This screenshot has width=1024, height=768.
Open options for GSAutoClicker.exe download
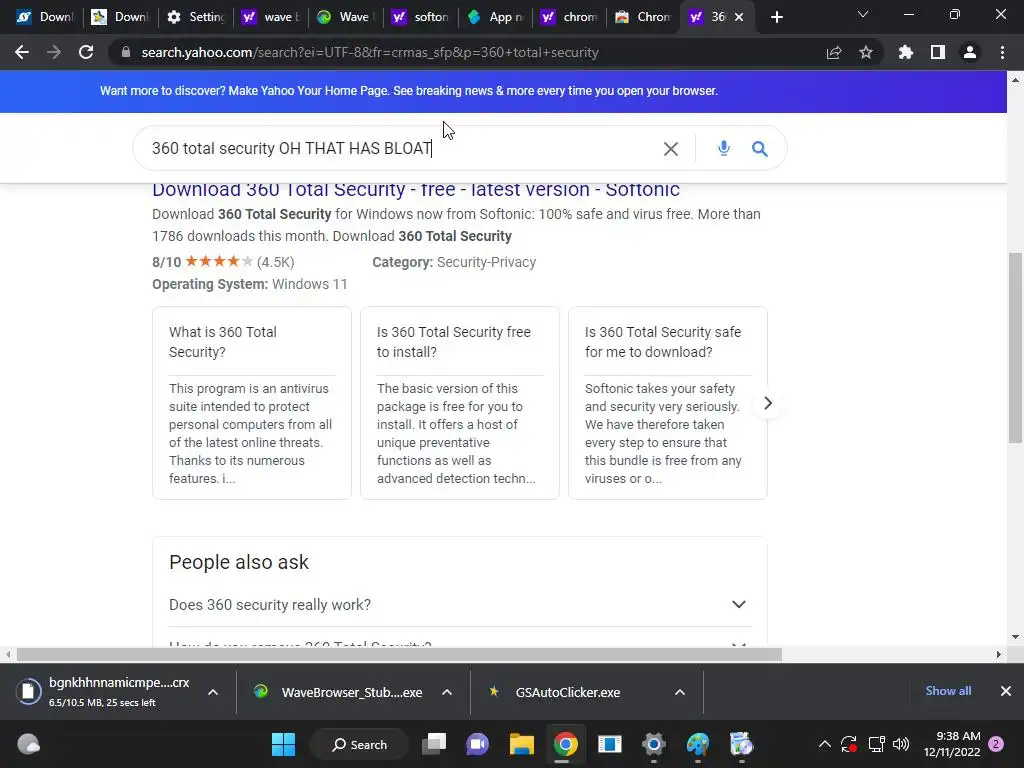tap(680, 692)
